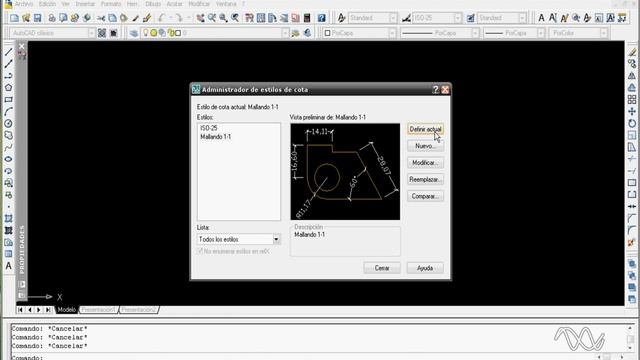Click the Nuevo... button
640x360 pixels.
tap(425, 146)
